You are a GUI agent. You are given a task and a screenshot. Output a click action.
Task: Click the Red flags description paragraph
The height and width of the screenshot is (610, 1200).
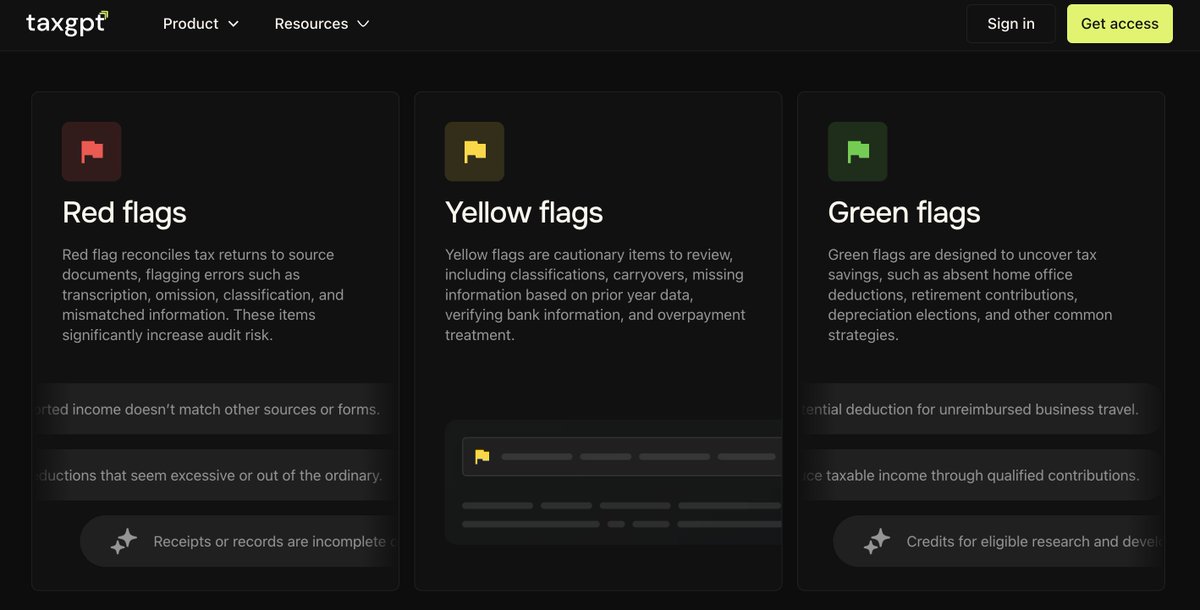coord(204,295)
